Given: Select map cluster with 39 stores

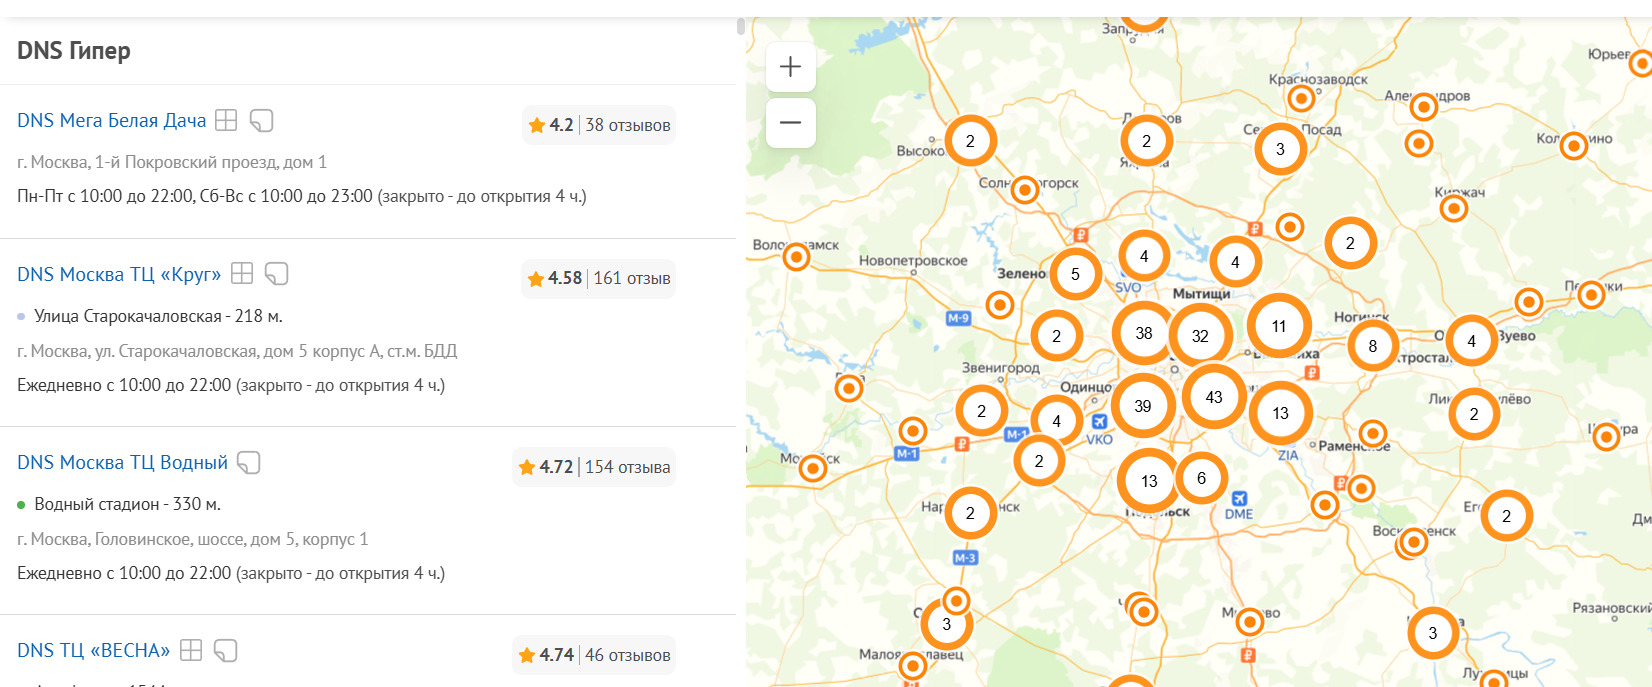Looking at the screenshot, I should pyautogui.click(x=1143, y=406).
